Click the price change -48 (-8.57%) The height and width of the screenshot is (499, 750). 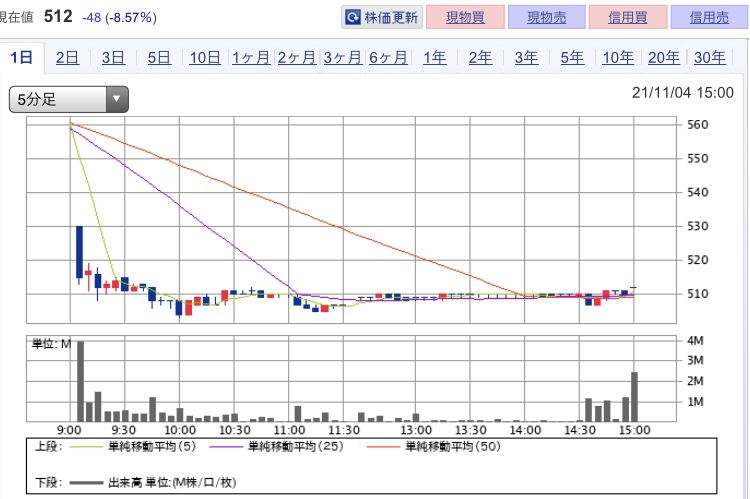click(119, 18)
